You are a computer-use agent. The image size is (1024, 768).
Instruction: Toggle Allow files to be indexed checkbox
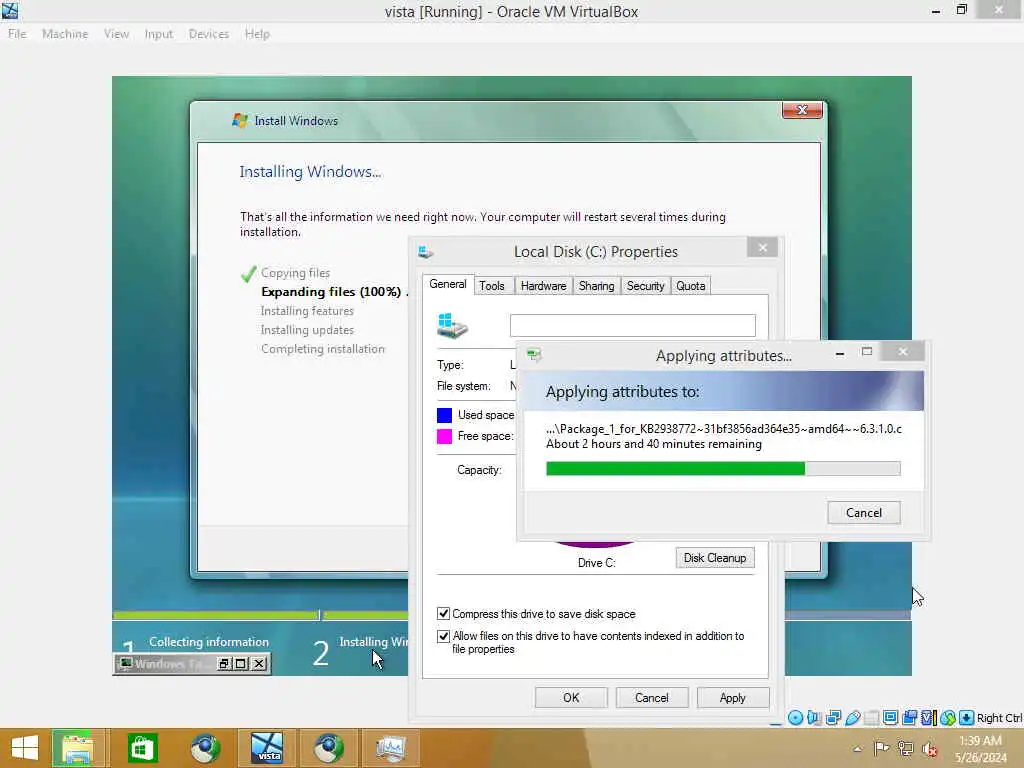(x=443, y=635)
